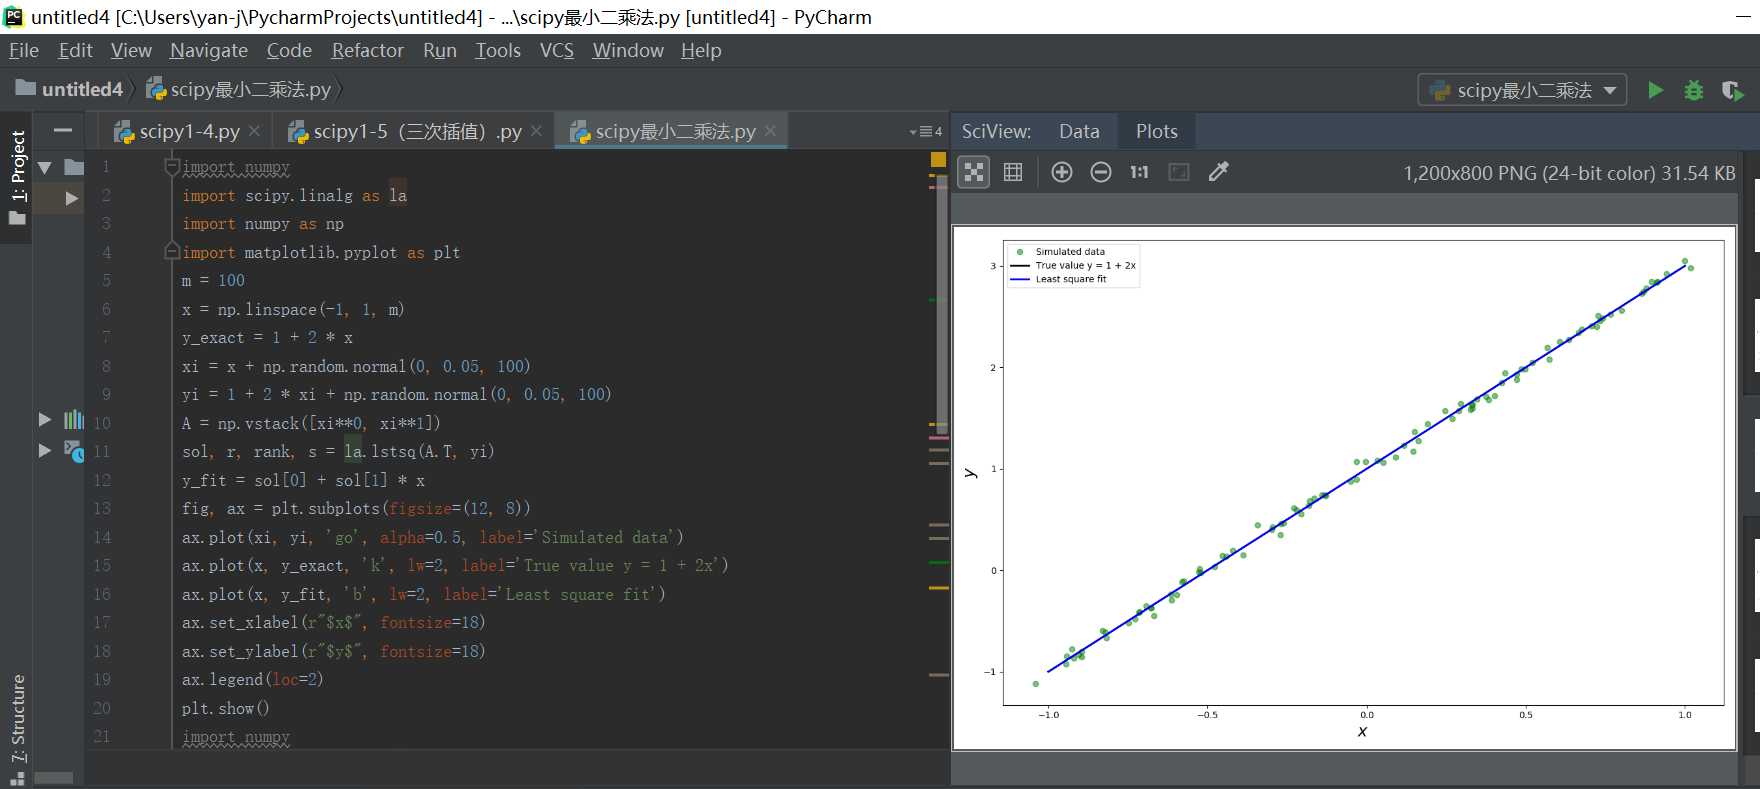Click scipy最小二乘法.py breadcrumb
The width and height of the screenshot is (1760, 789).
pyautogui.click(x=239, y=89)
